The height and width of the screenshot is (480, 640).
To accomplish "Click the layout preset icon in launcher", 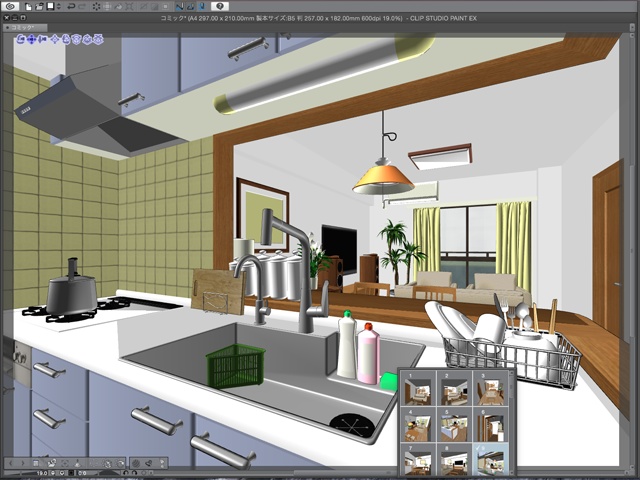I will 108,463.
